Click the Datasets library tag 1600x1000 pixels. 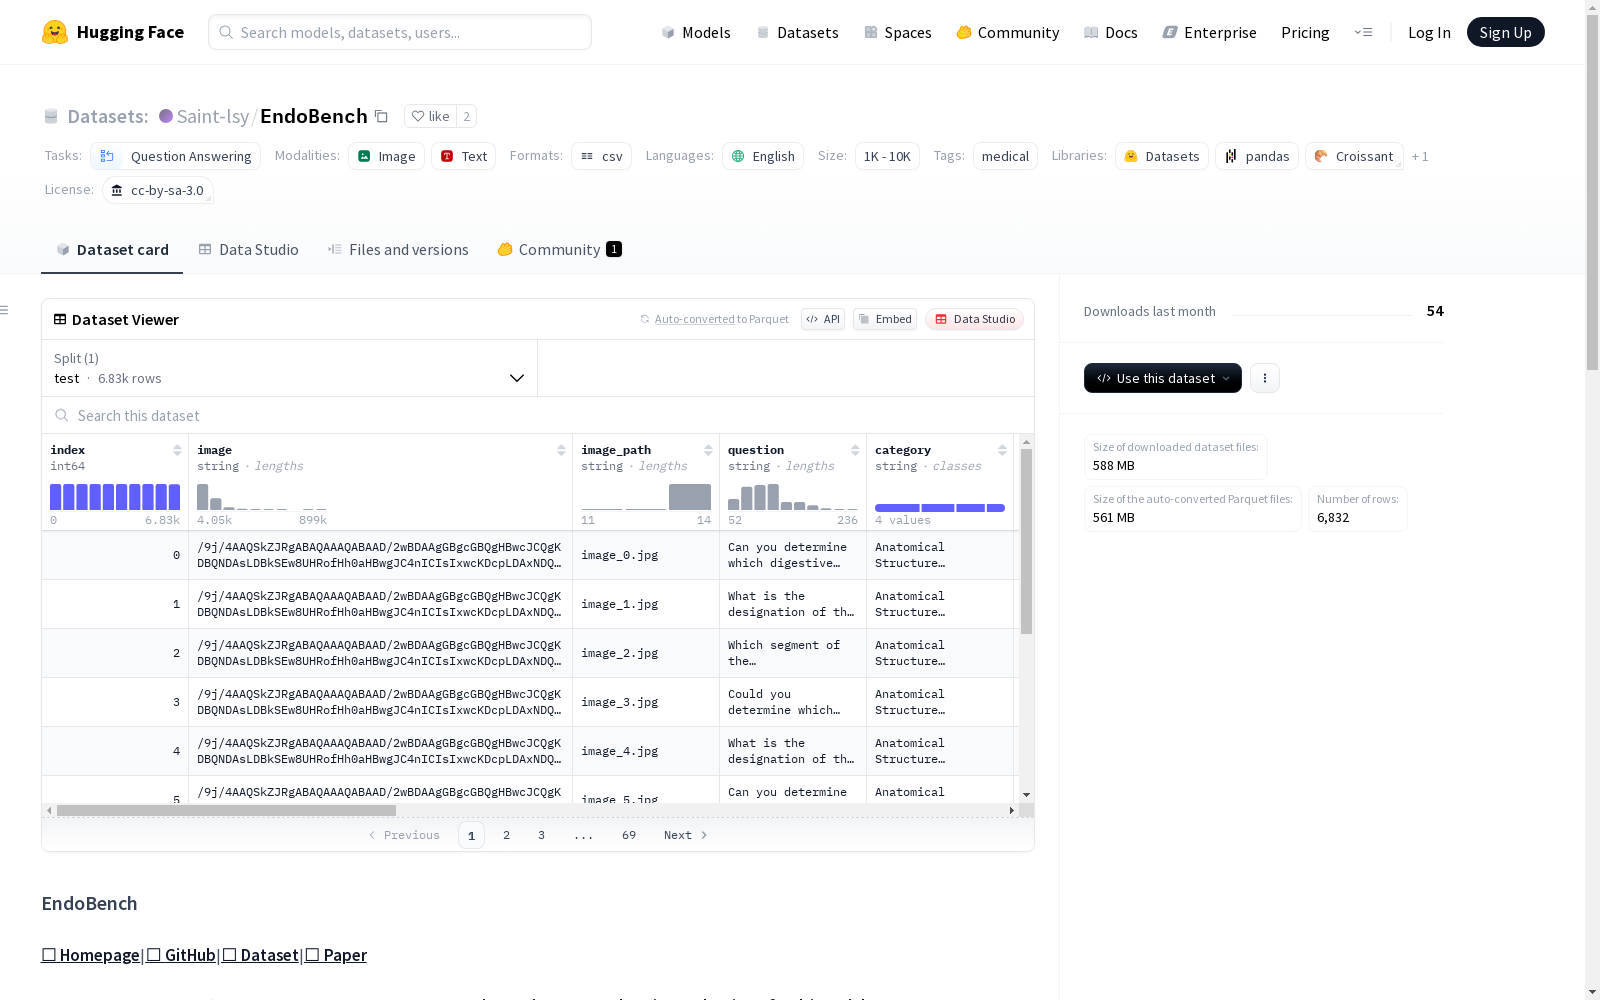tap(1162, 156)
